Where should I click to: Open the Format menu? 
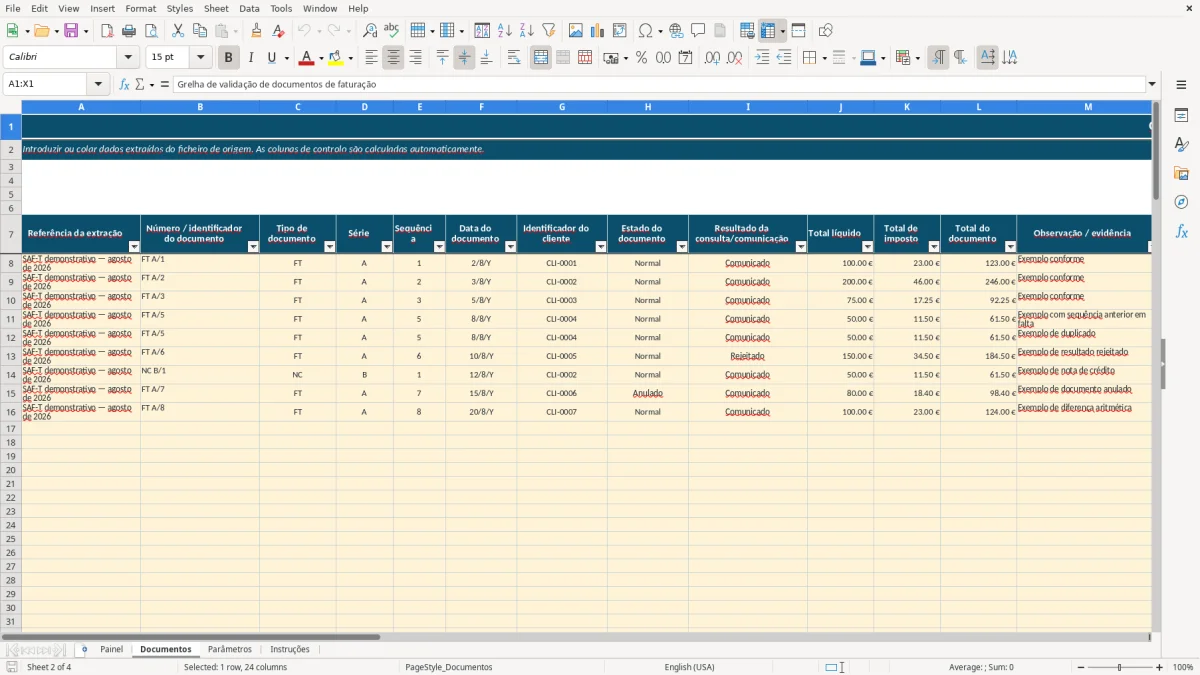140,8
